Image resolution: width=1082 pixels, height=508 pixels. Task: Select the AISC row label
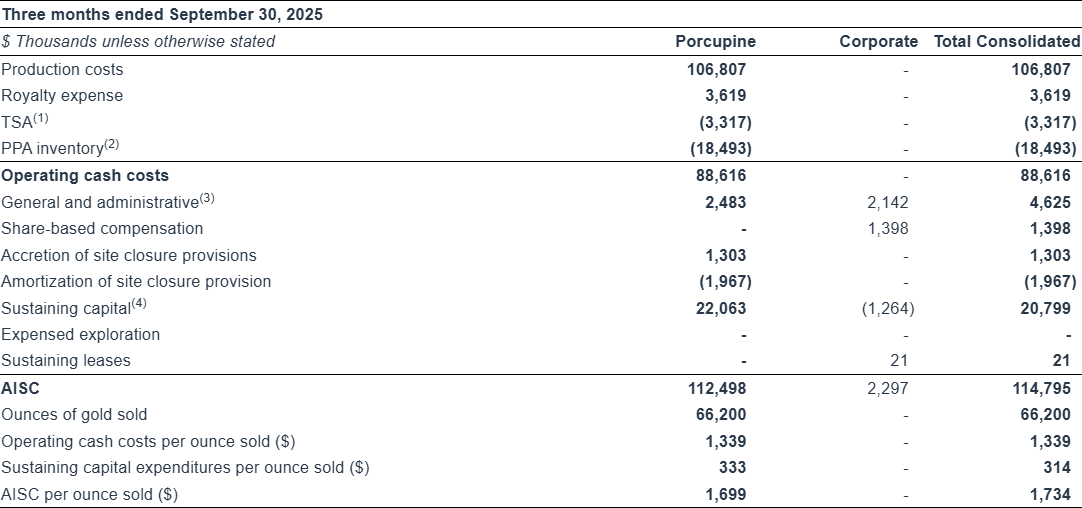(x=20, y=388)
